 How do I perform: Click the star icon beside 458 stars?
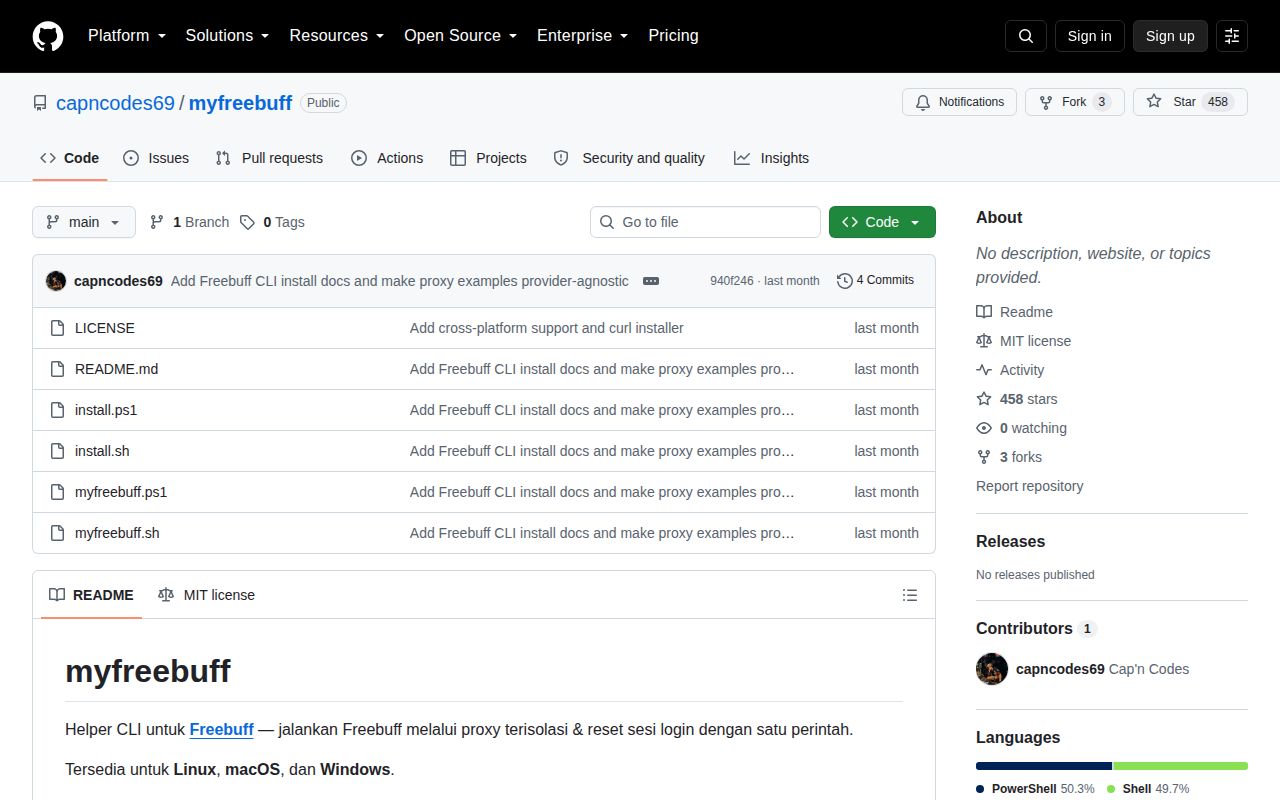[x=984, y=399]
